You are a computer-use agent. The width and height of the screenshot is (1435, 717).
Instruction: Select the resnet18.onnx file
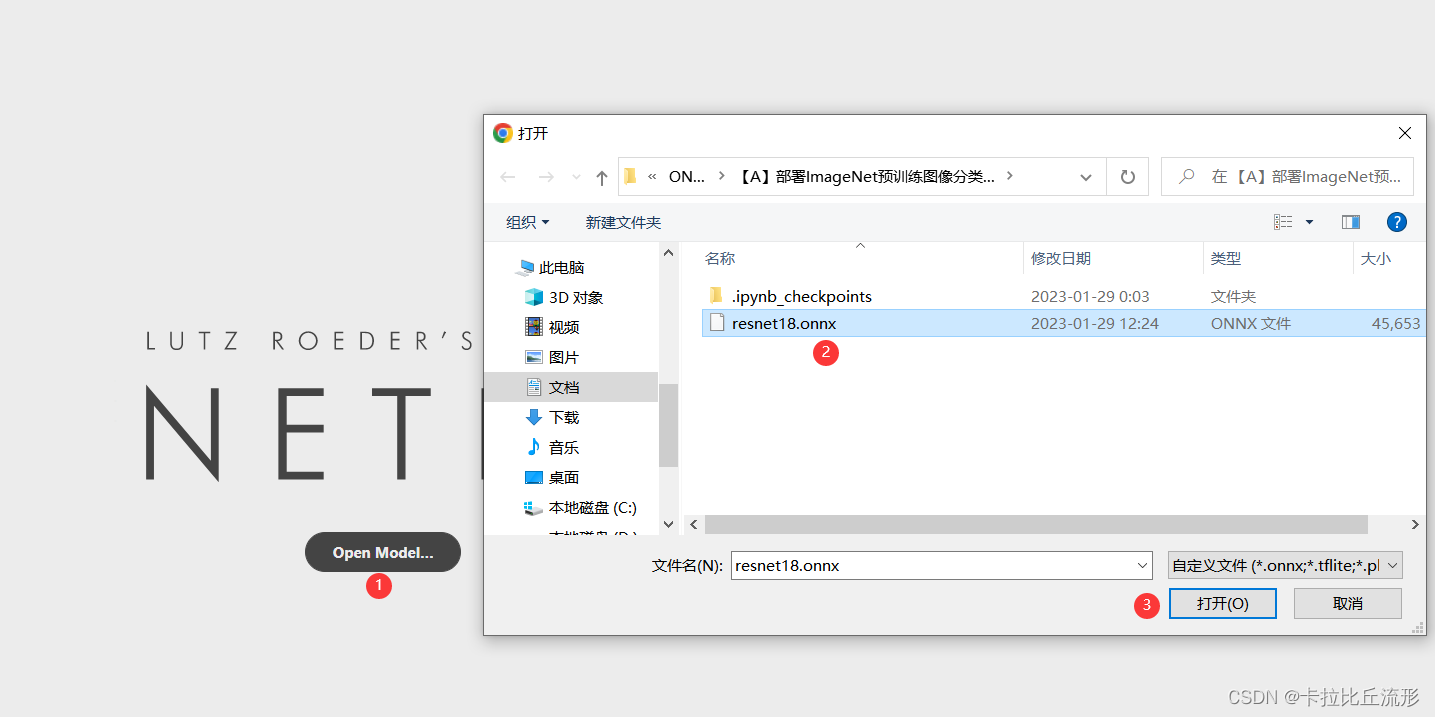tap(1064, 323)
